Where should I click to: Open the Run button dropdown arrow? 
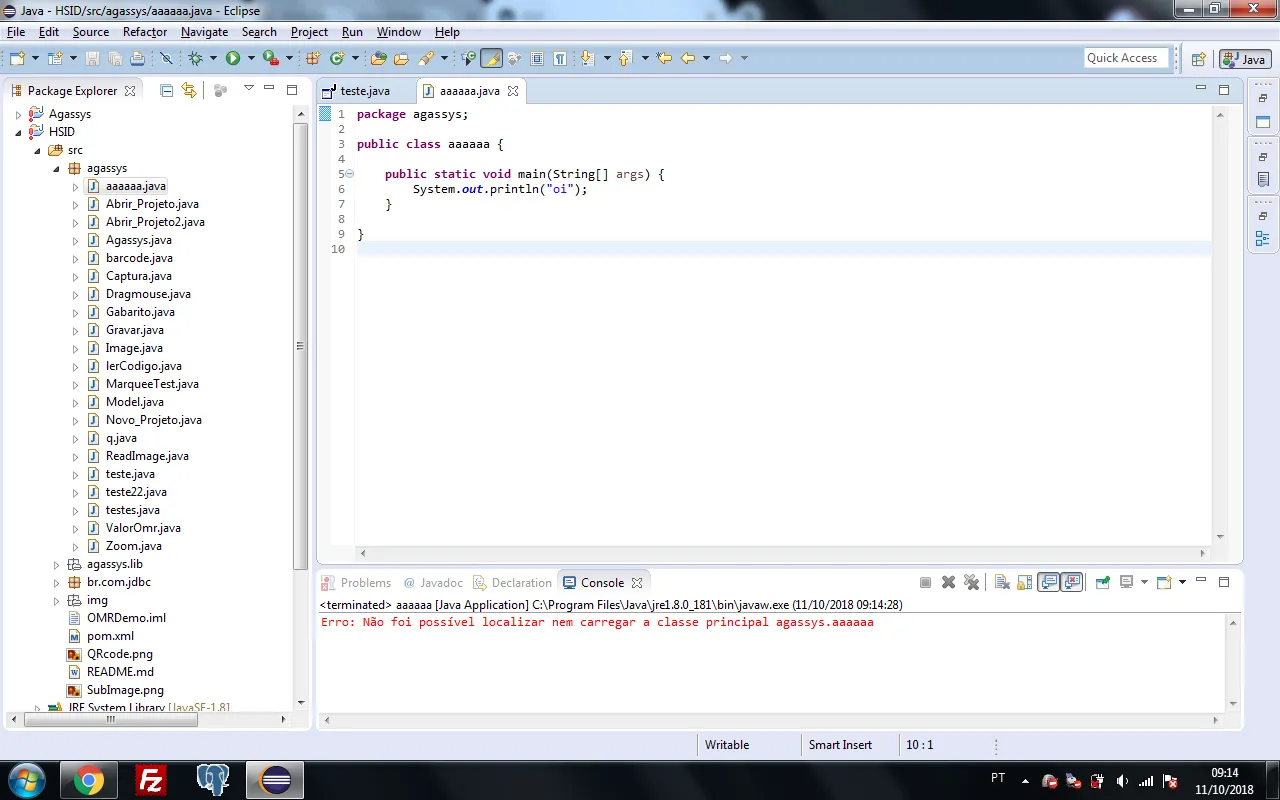tap(249, 59)
